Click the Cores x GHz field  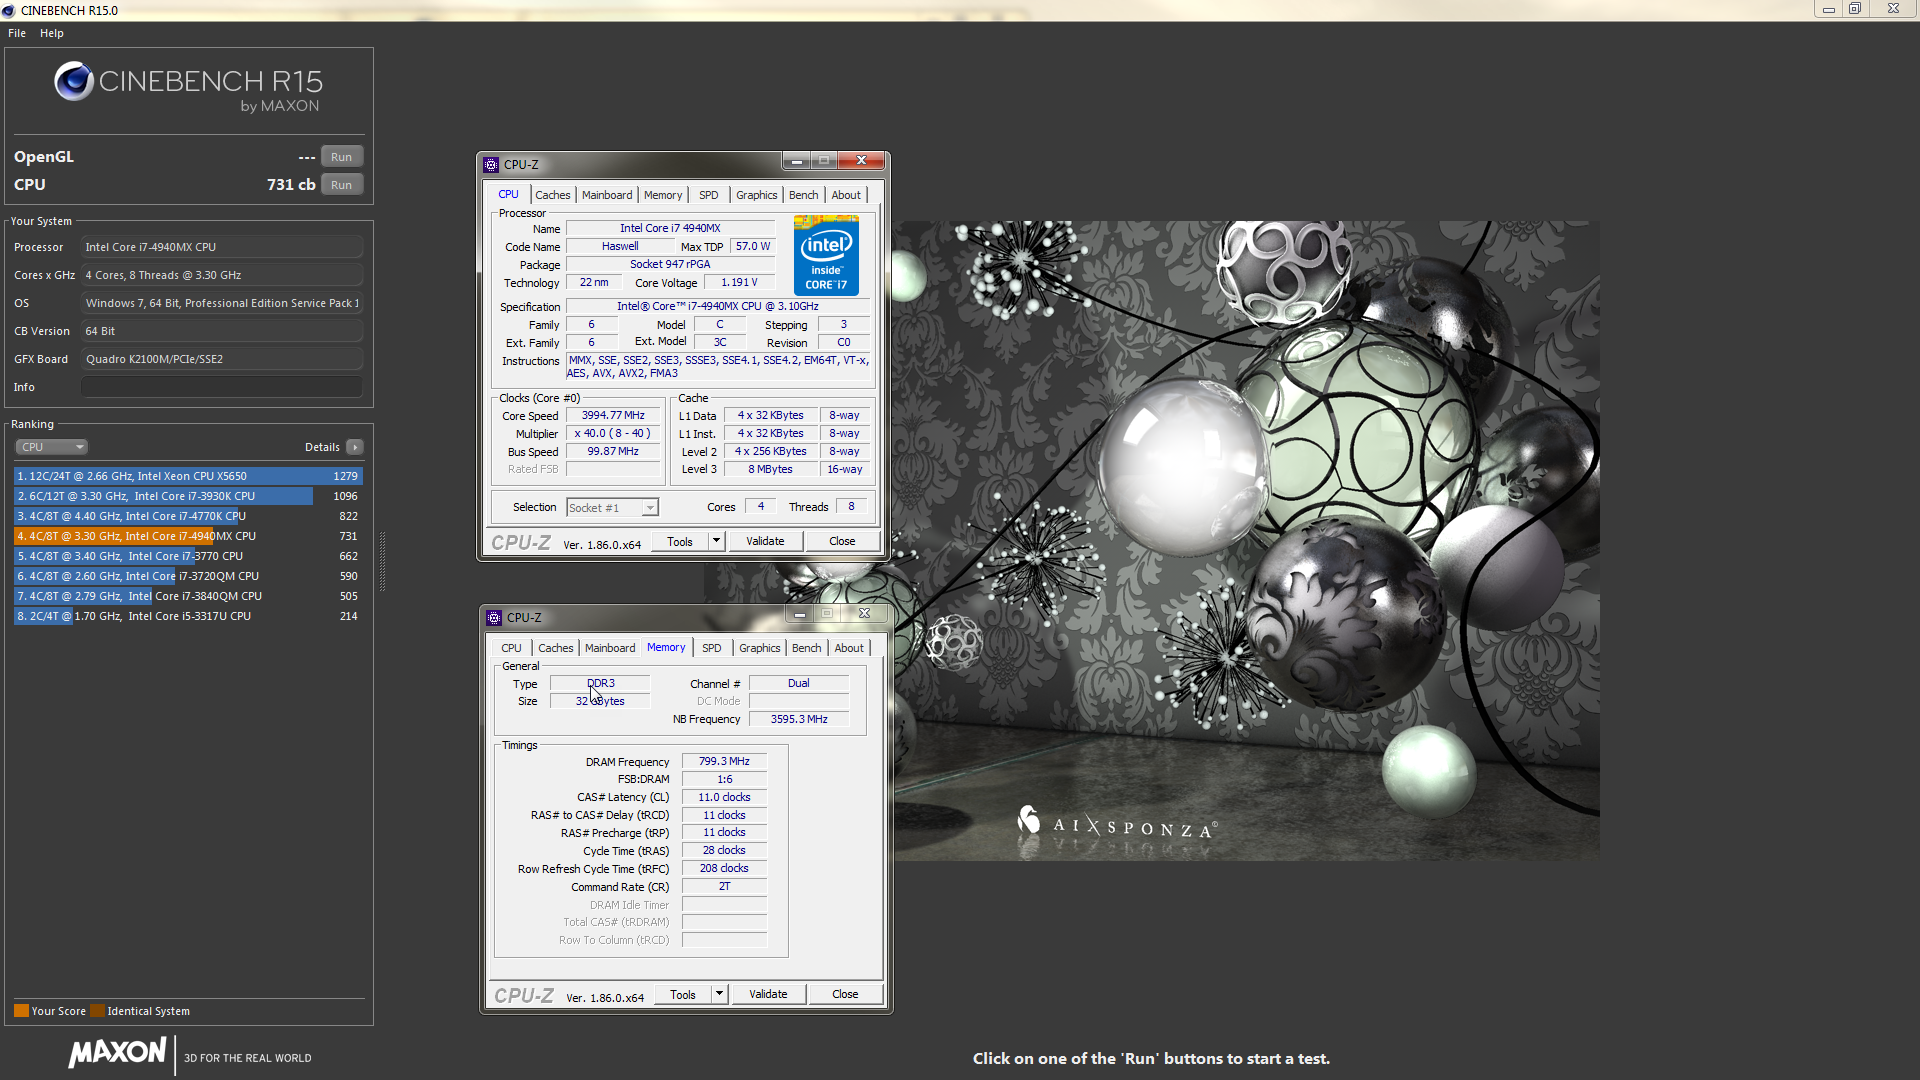point(222,275)
